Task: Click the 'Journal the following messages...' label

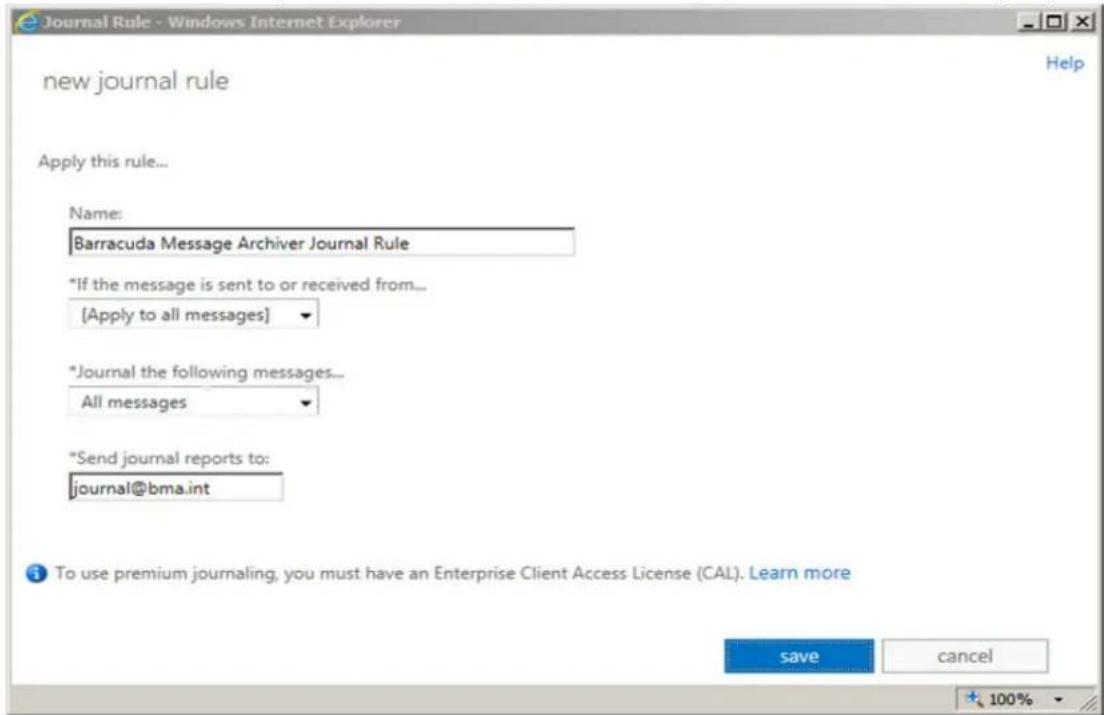Action: coord(207,372)
